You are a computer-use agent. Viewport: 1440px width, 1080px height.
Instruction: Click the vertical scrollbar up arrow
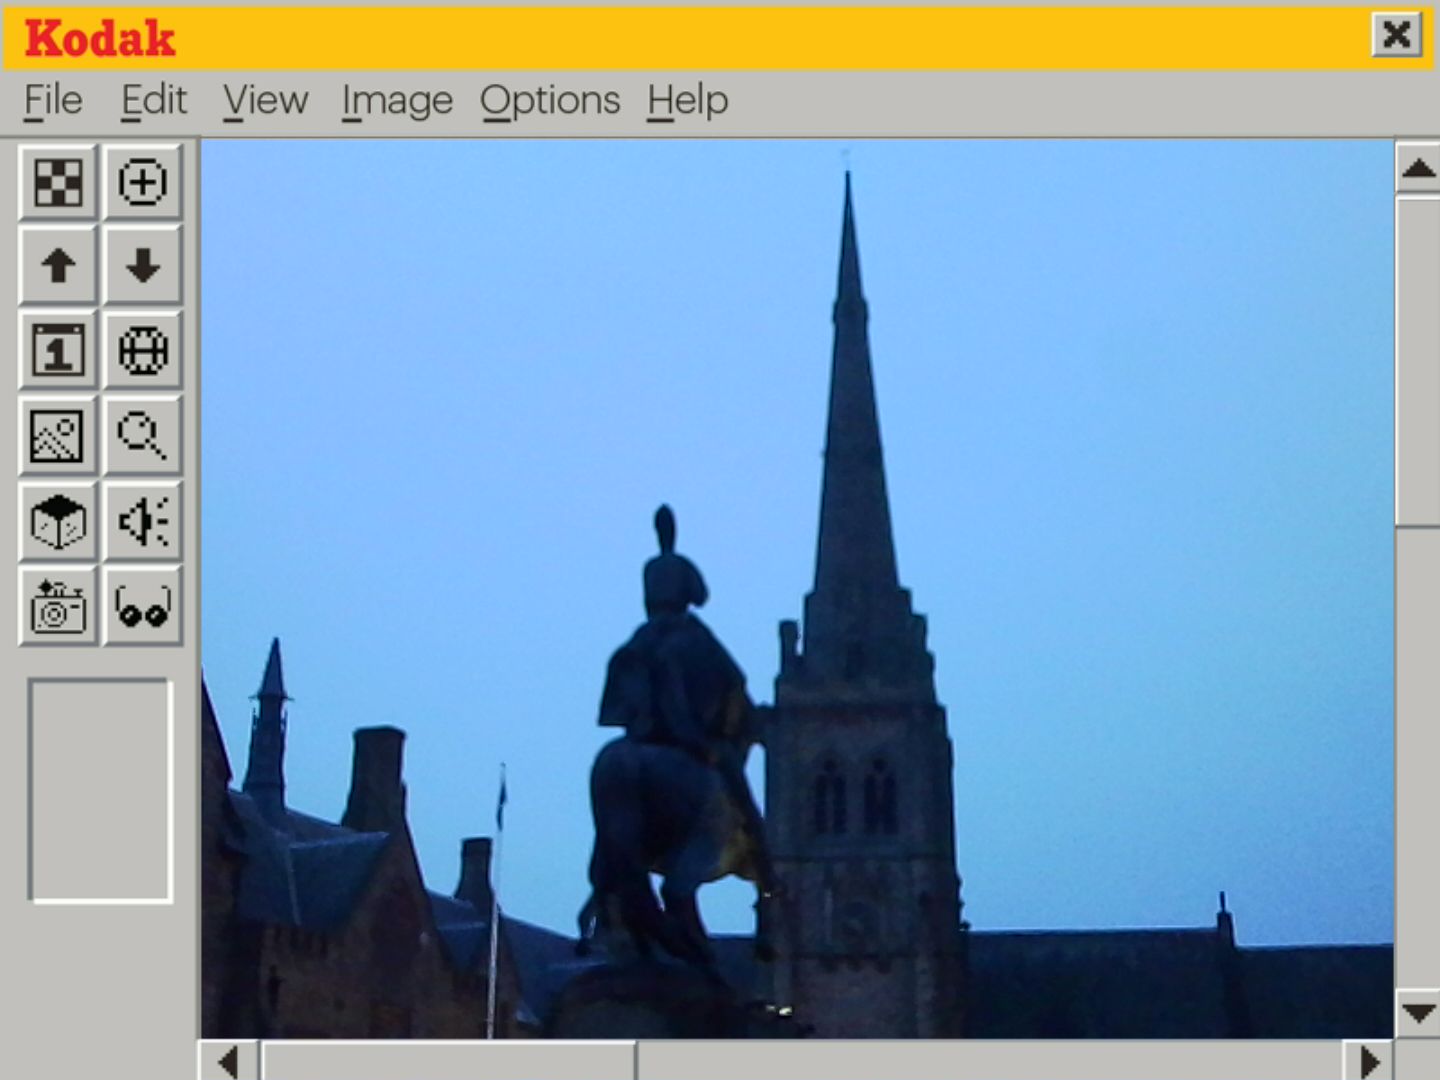click(x=1418, y=167)
